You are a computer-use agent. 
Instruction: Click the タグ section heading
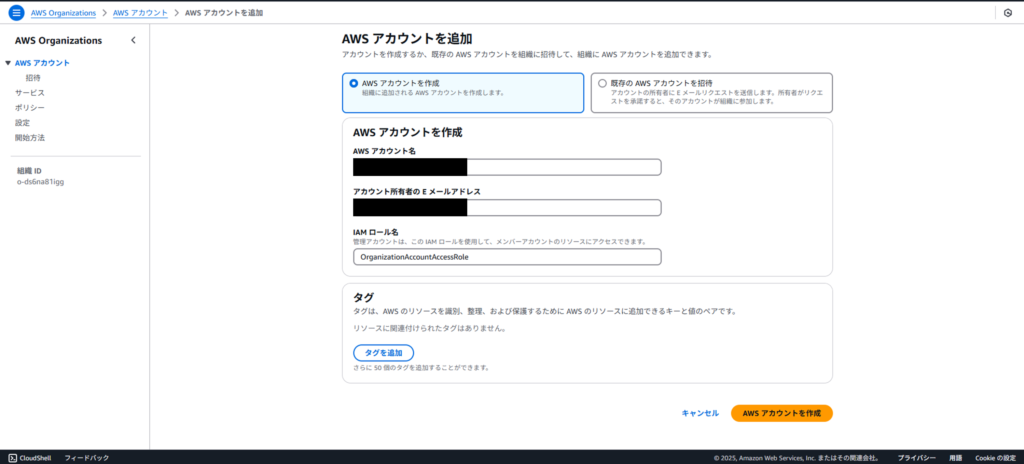[363, 297]
